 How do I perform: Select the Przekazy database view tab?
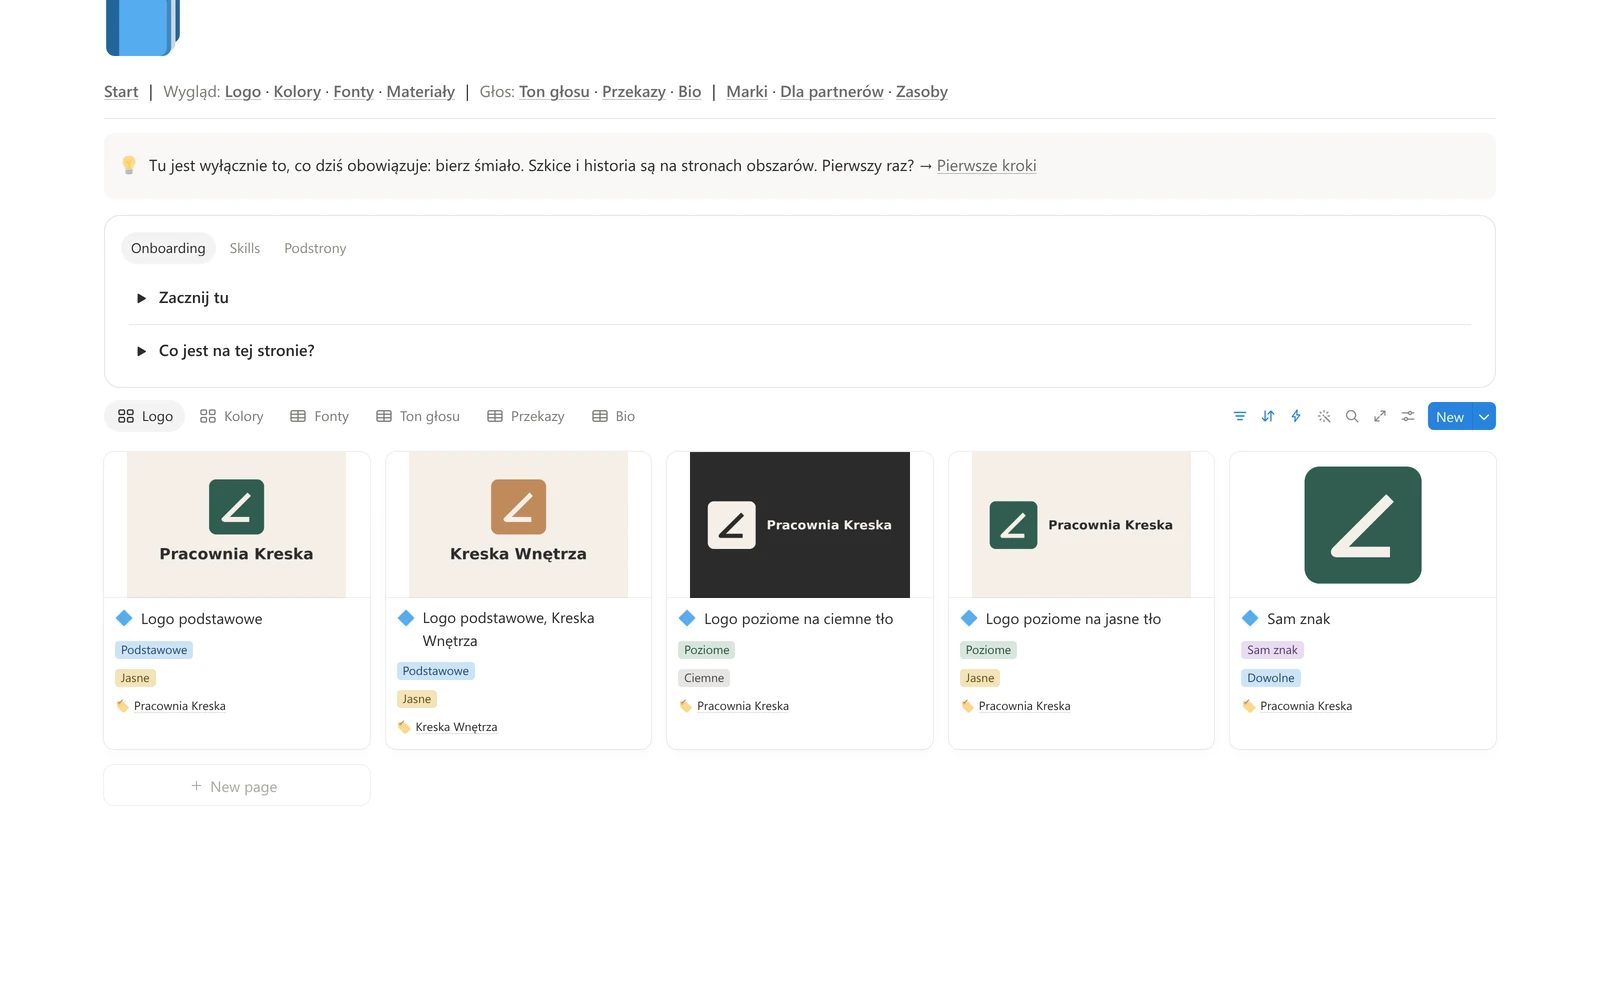[x=526, y=416]
